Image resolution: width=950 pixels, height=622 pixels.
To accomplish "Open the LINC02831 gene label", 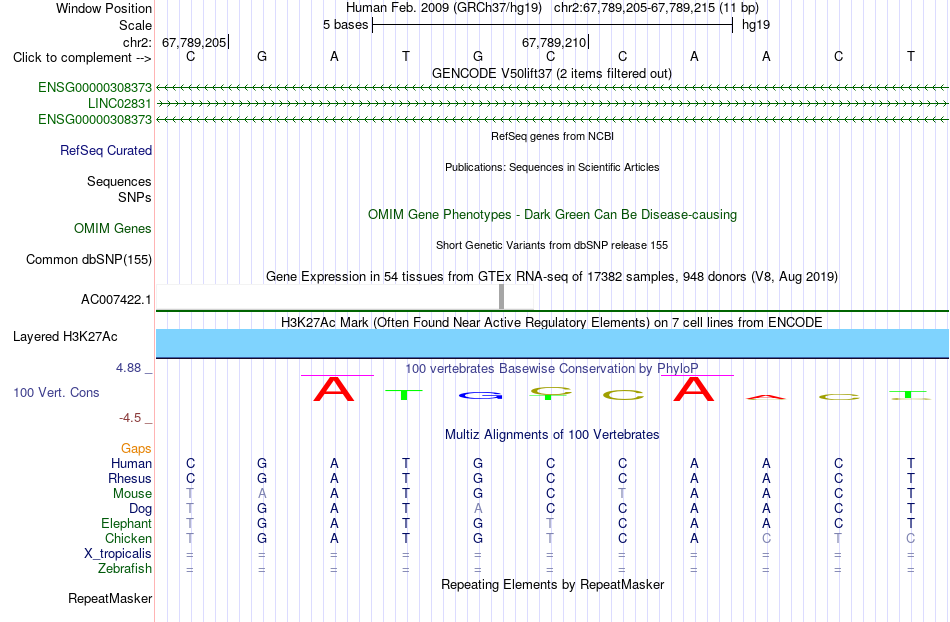I will click(x=119, y=104).
